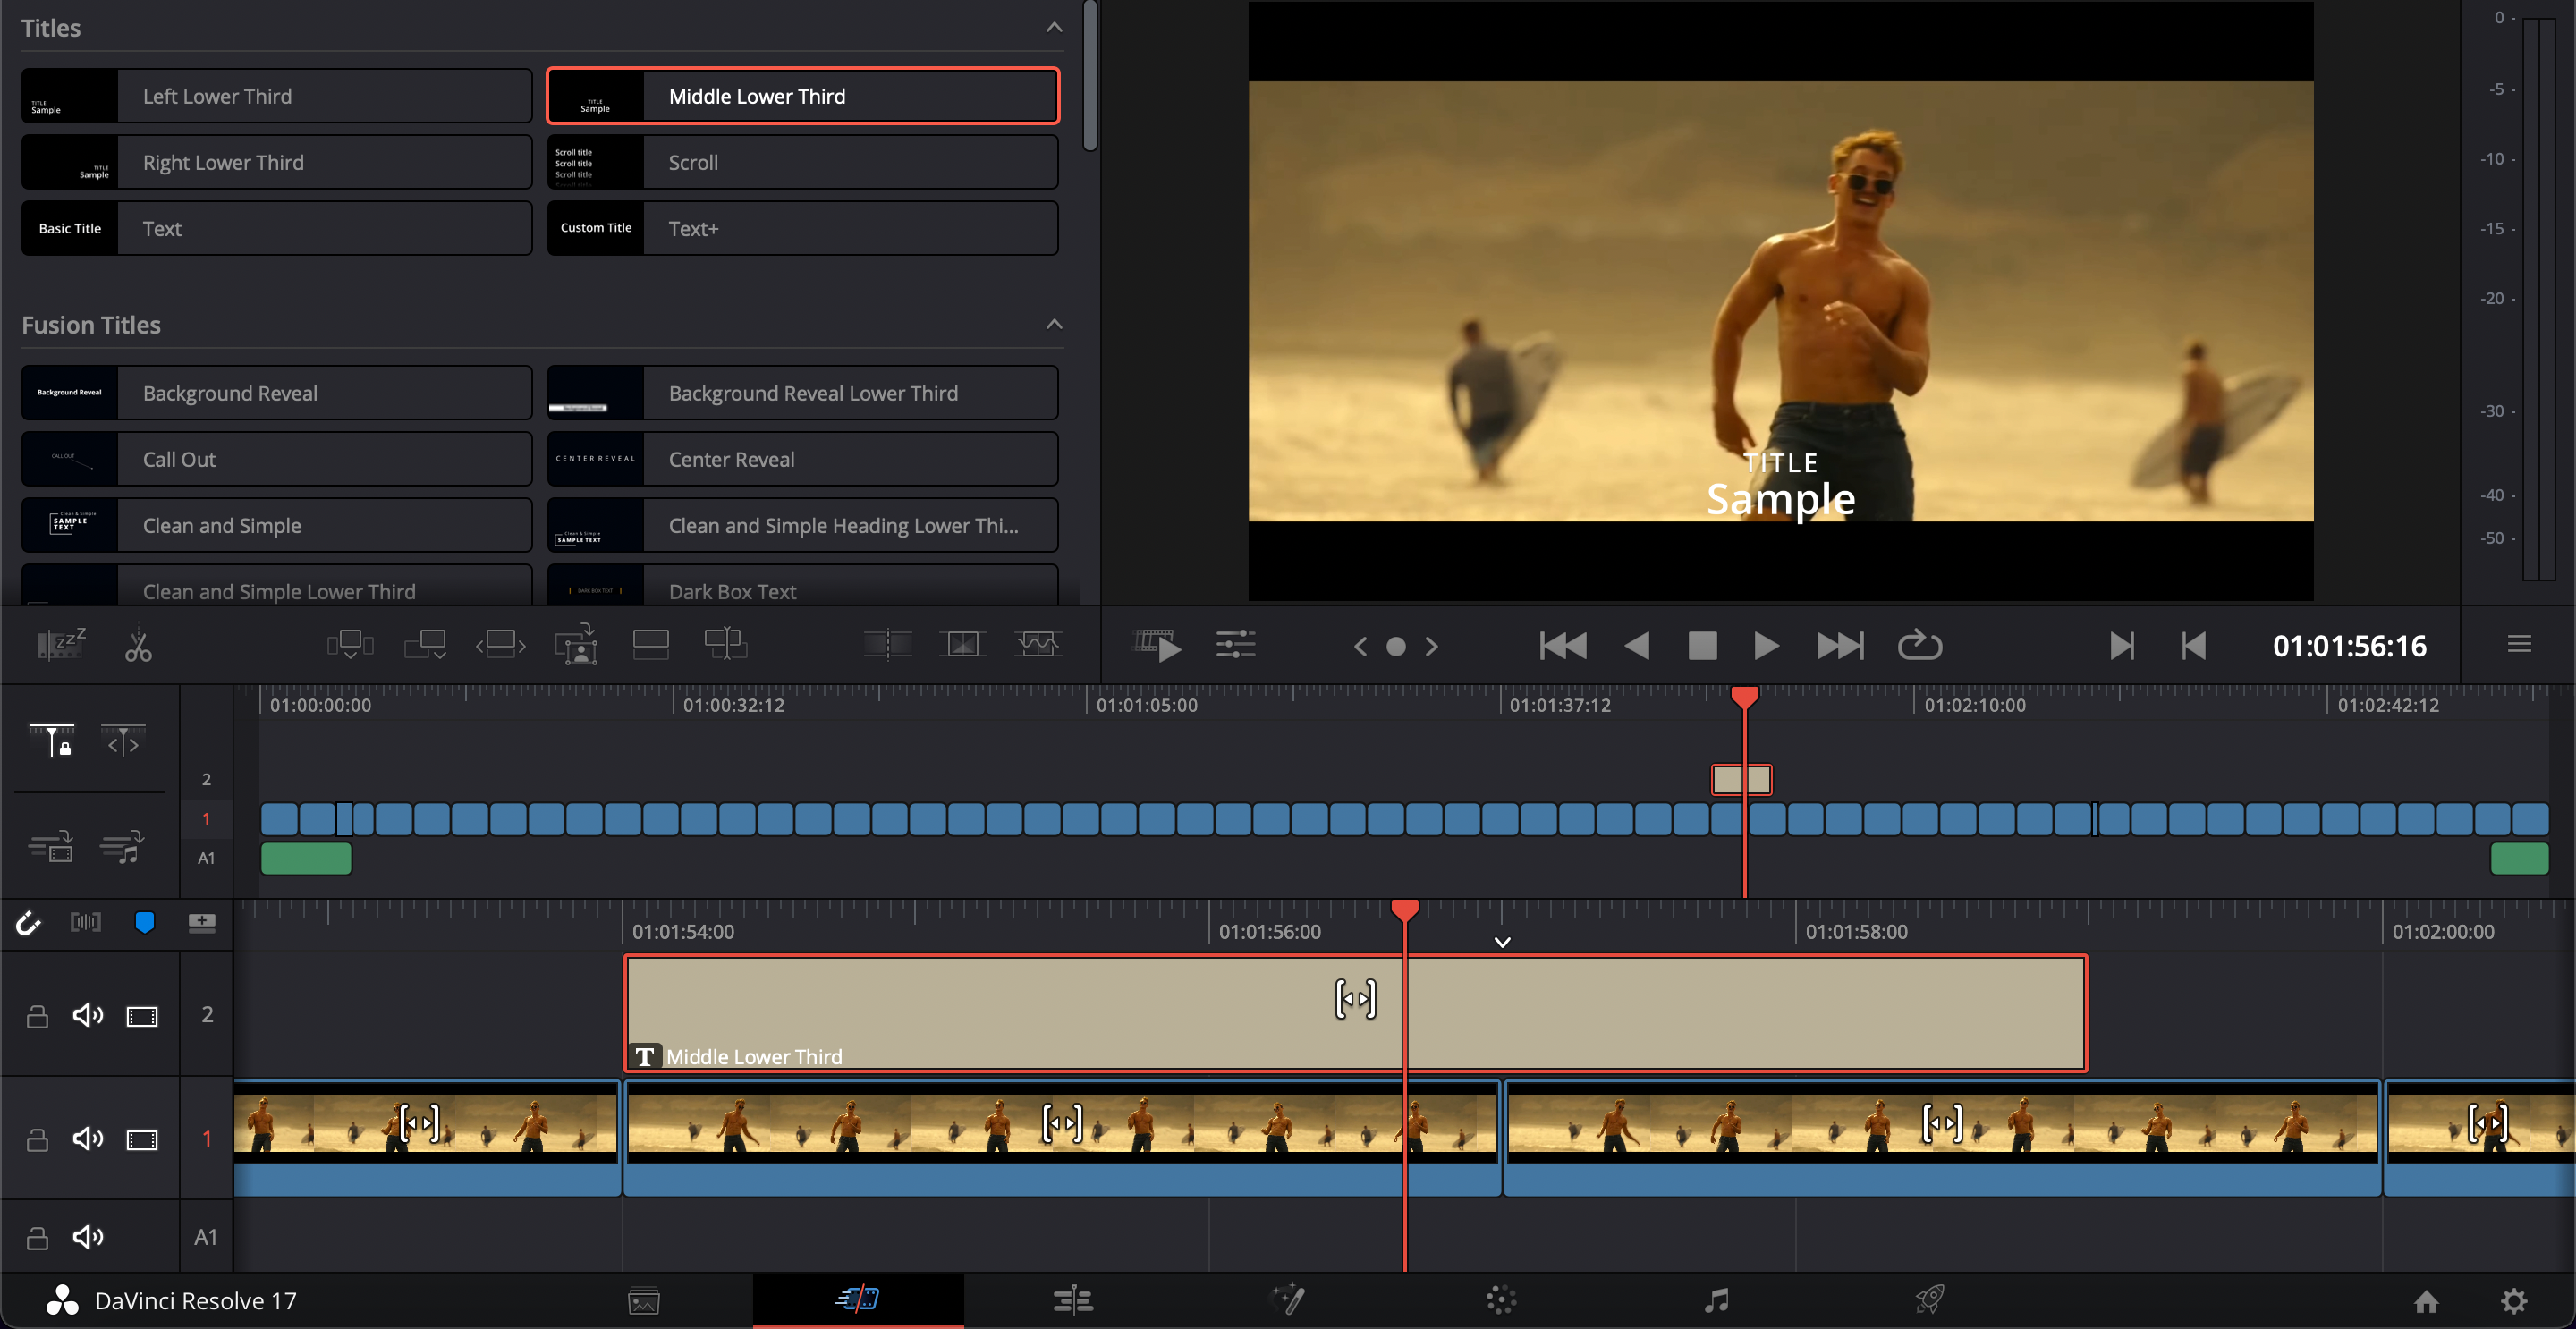Select the Middle Lower Third timeline clip
The image size is (2576, 1329).
[x=1000, y=1010]
